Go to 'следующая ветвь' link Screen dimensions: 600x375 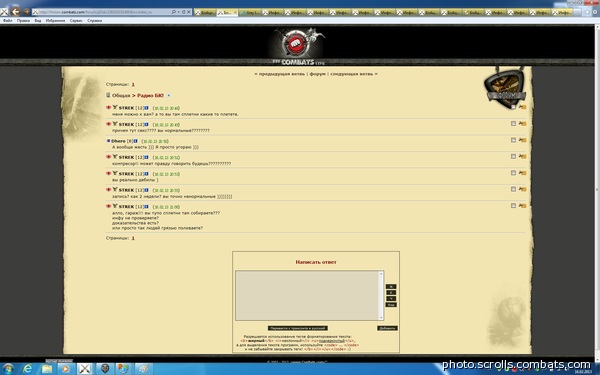tap(351, 74)
